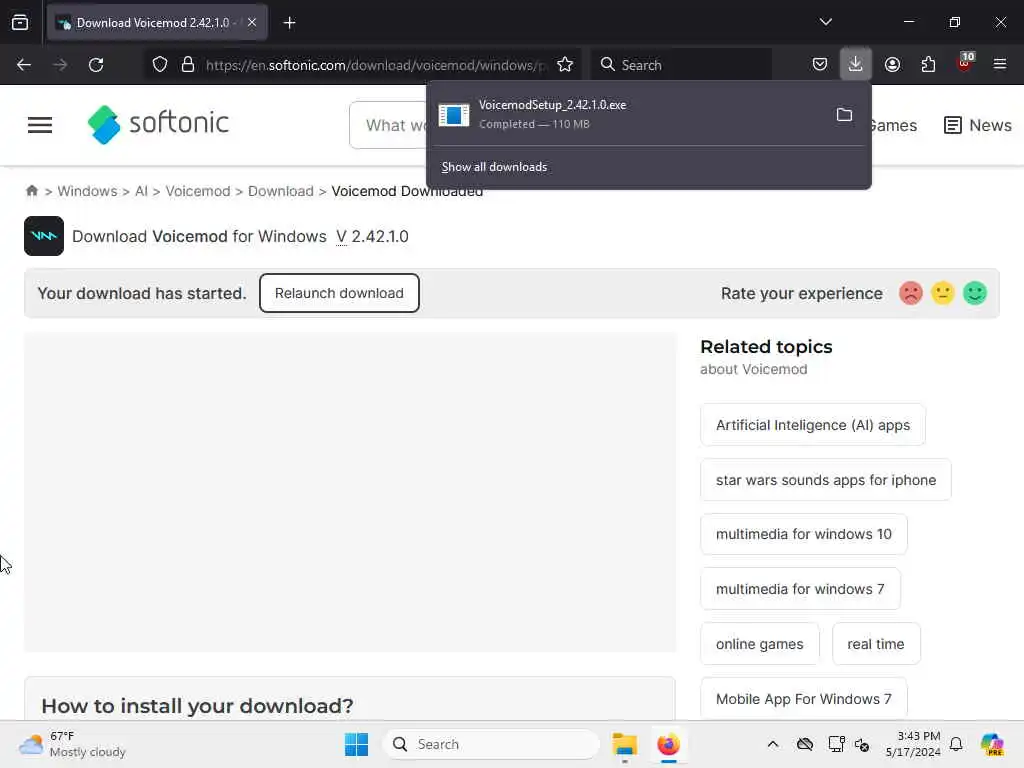Click Show all downloads

(x=494, y=167)
